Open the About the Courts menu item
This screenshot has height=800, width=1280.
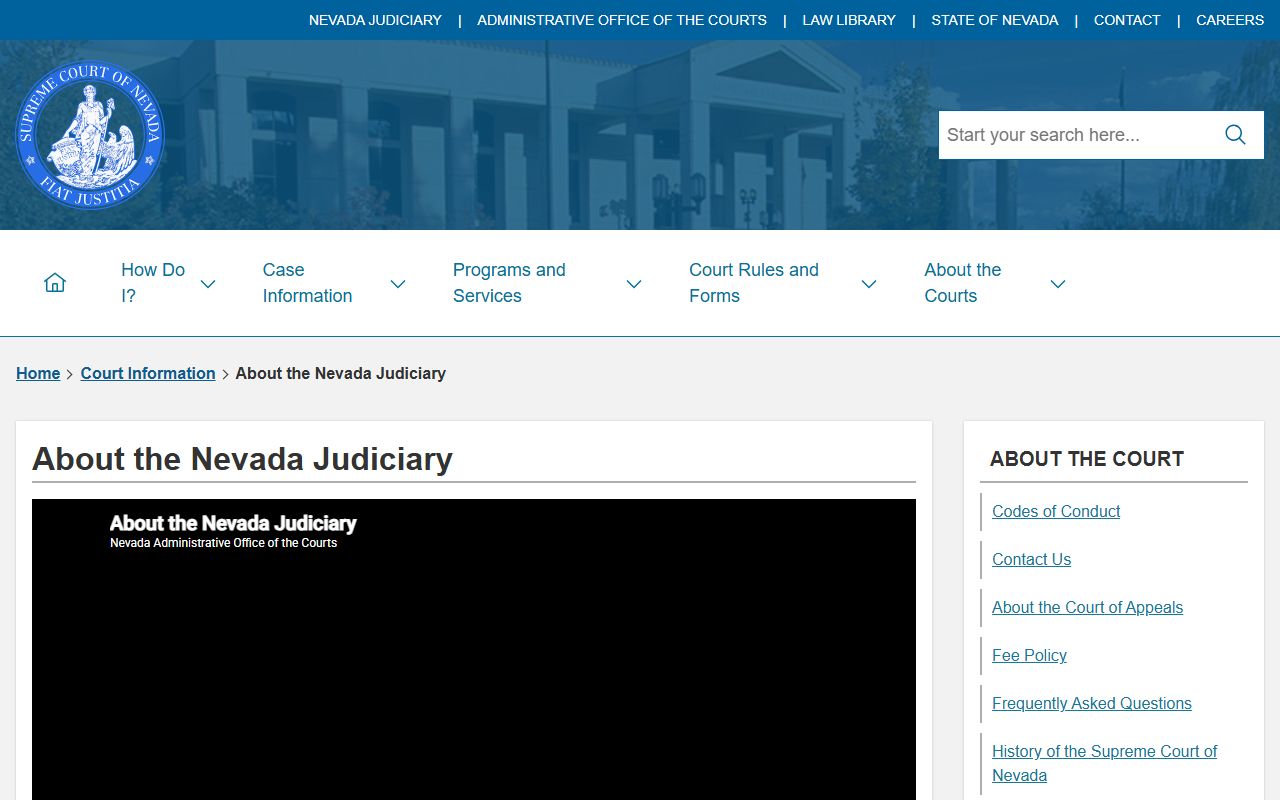[963, 283]
